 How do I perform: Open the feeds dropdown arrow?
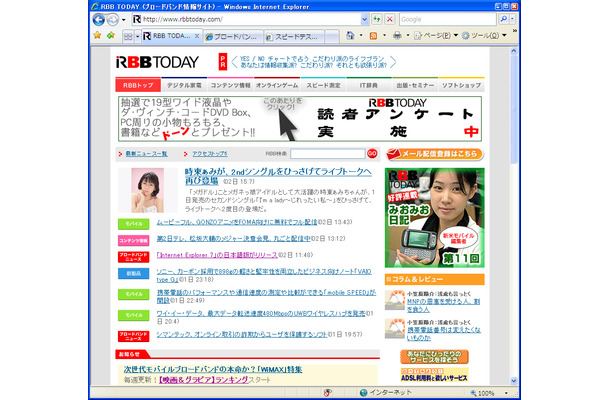click(384, 36)
